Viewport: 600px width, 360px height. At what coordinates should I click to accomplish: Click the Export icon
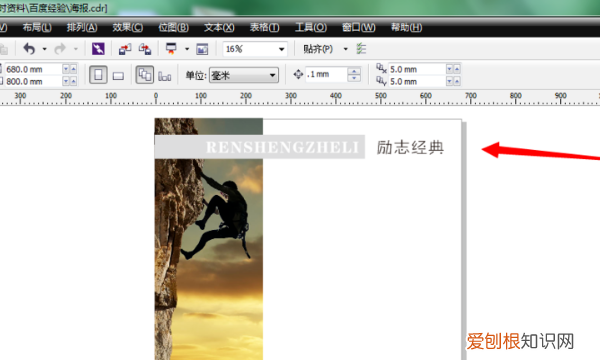pyautogui.click(x=145, y=49)
